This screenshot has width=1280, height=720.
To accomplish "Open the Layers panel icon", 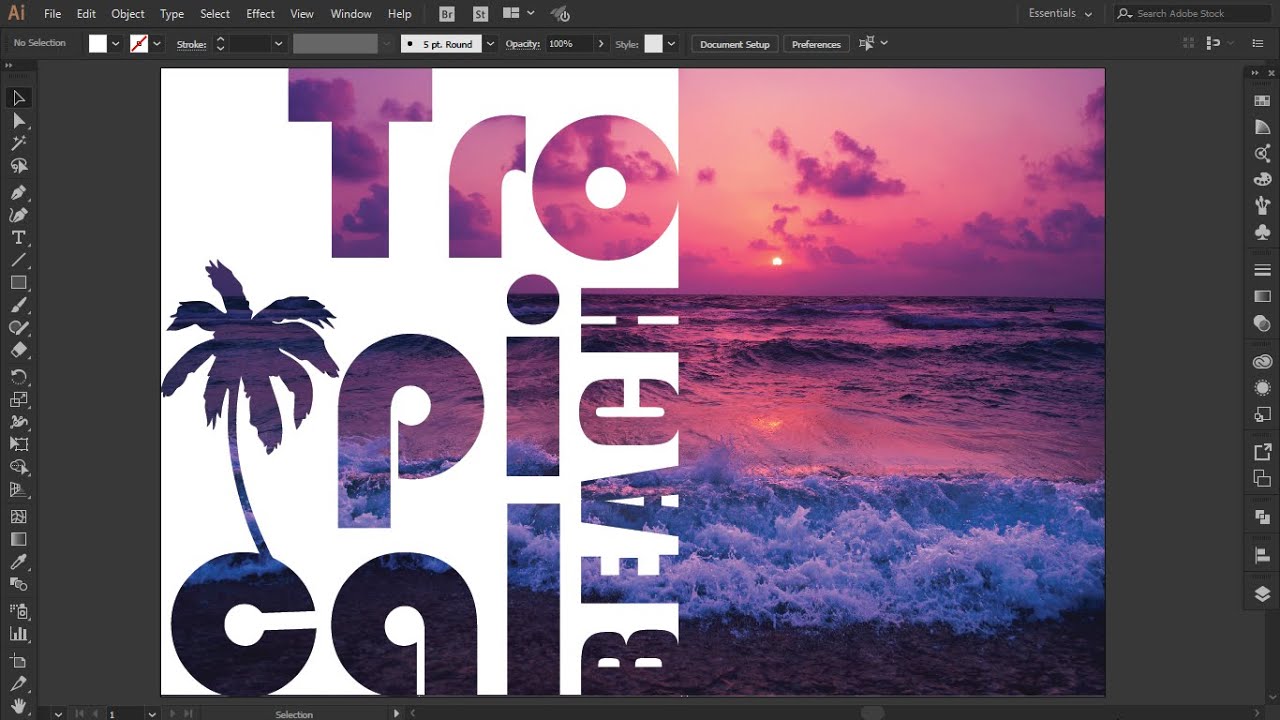I will (x=1262, y=594).
